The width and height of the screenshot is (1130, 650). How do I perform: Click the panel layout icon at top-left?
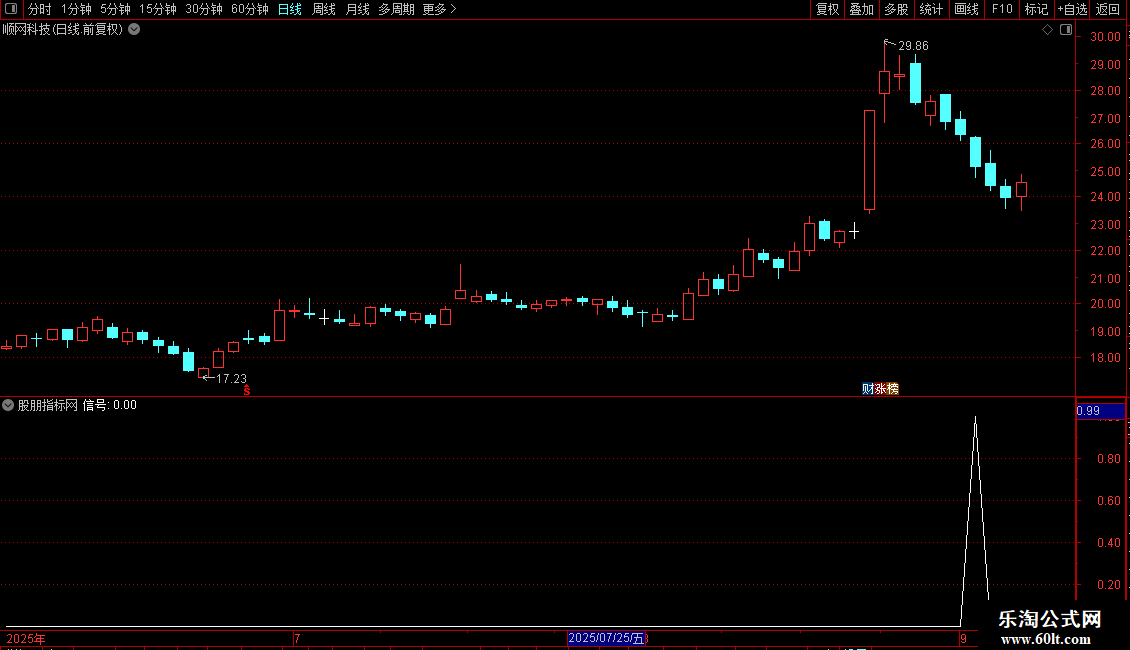tap(11, 9)
